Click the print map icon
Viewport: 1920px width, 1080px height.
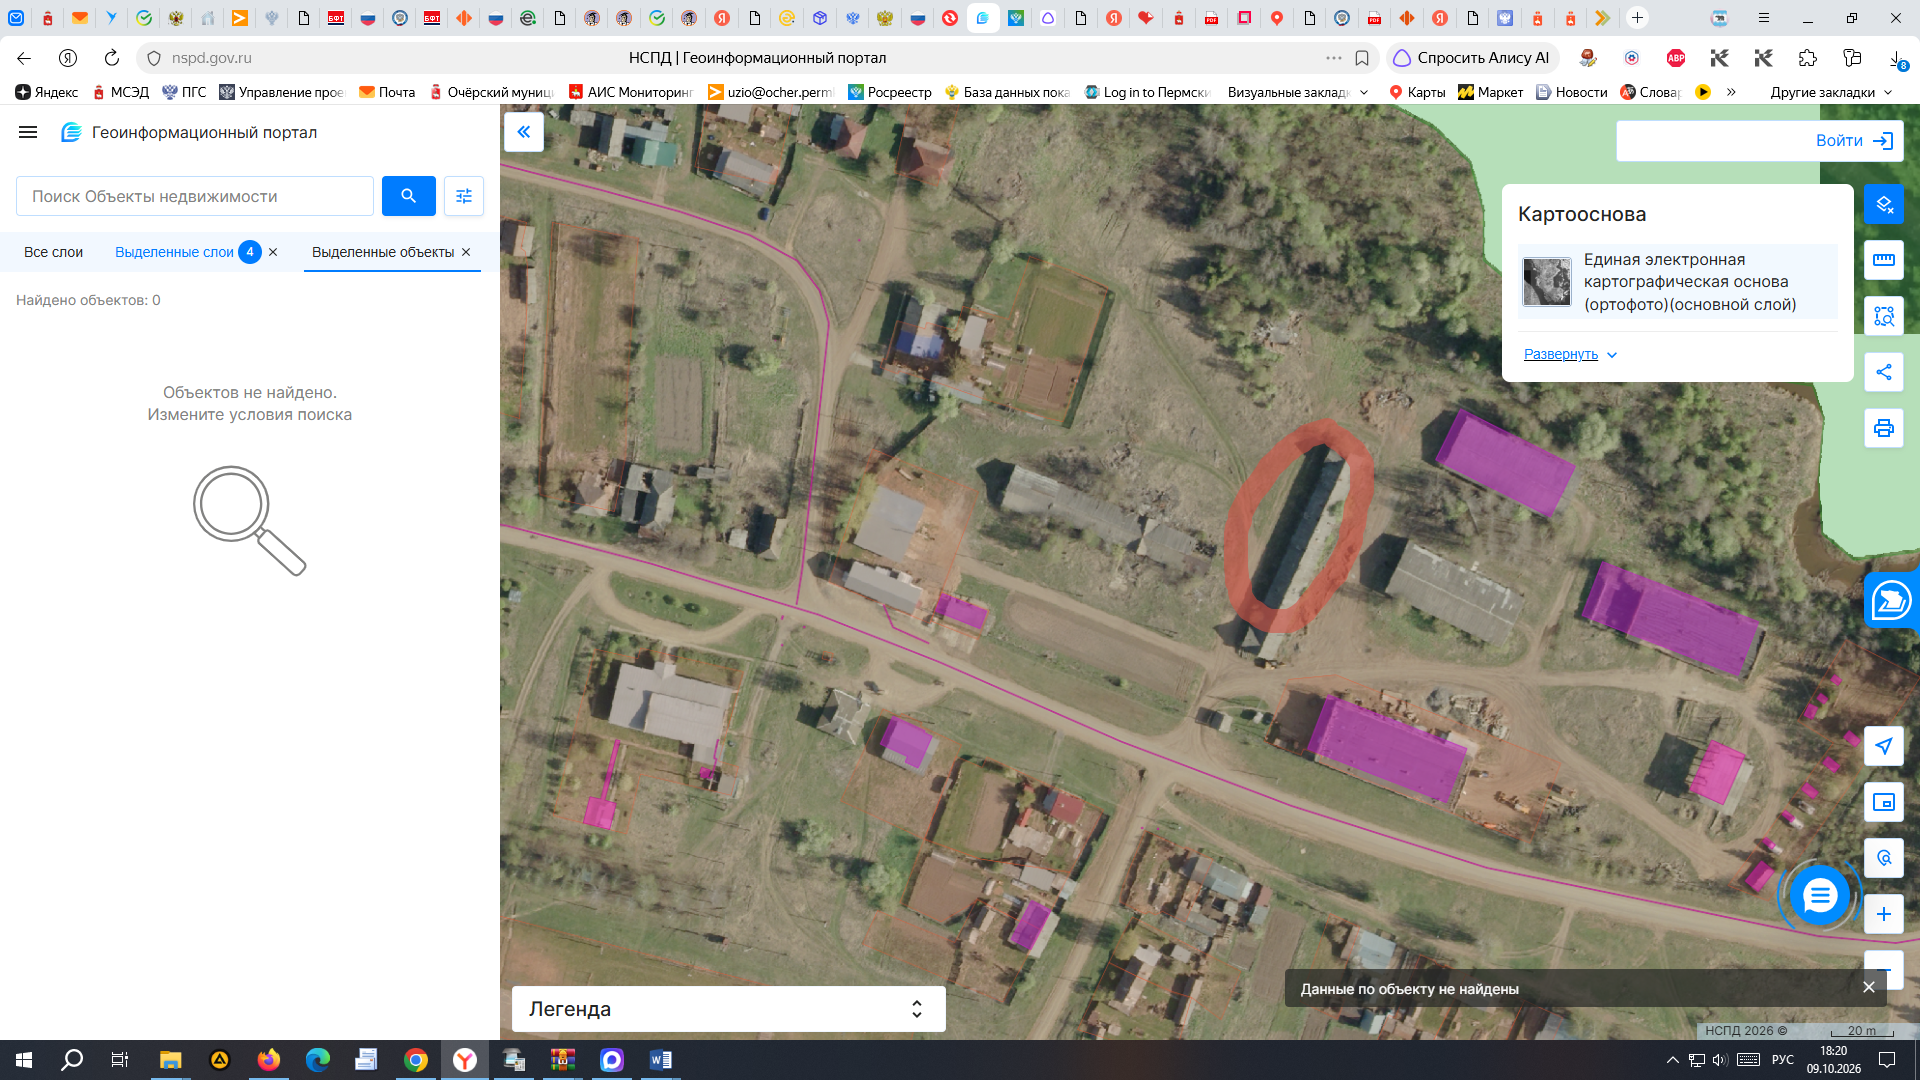pos(1884,428)
